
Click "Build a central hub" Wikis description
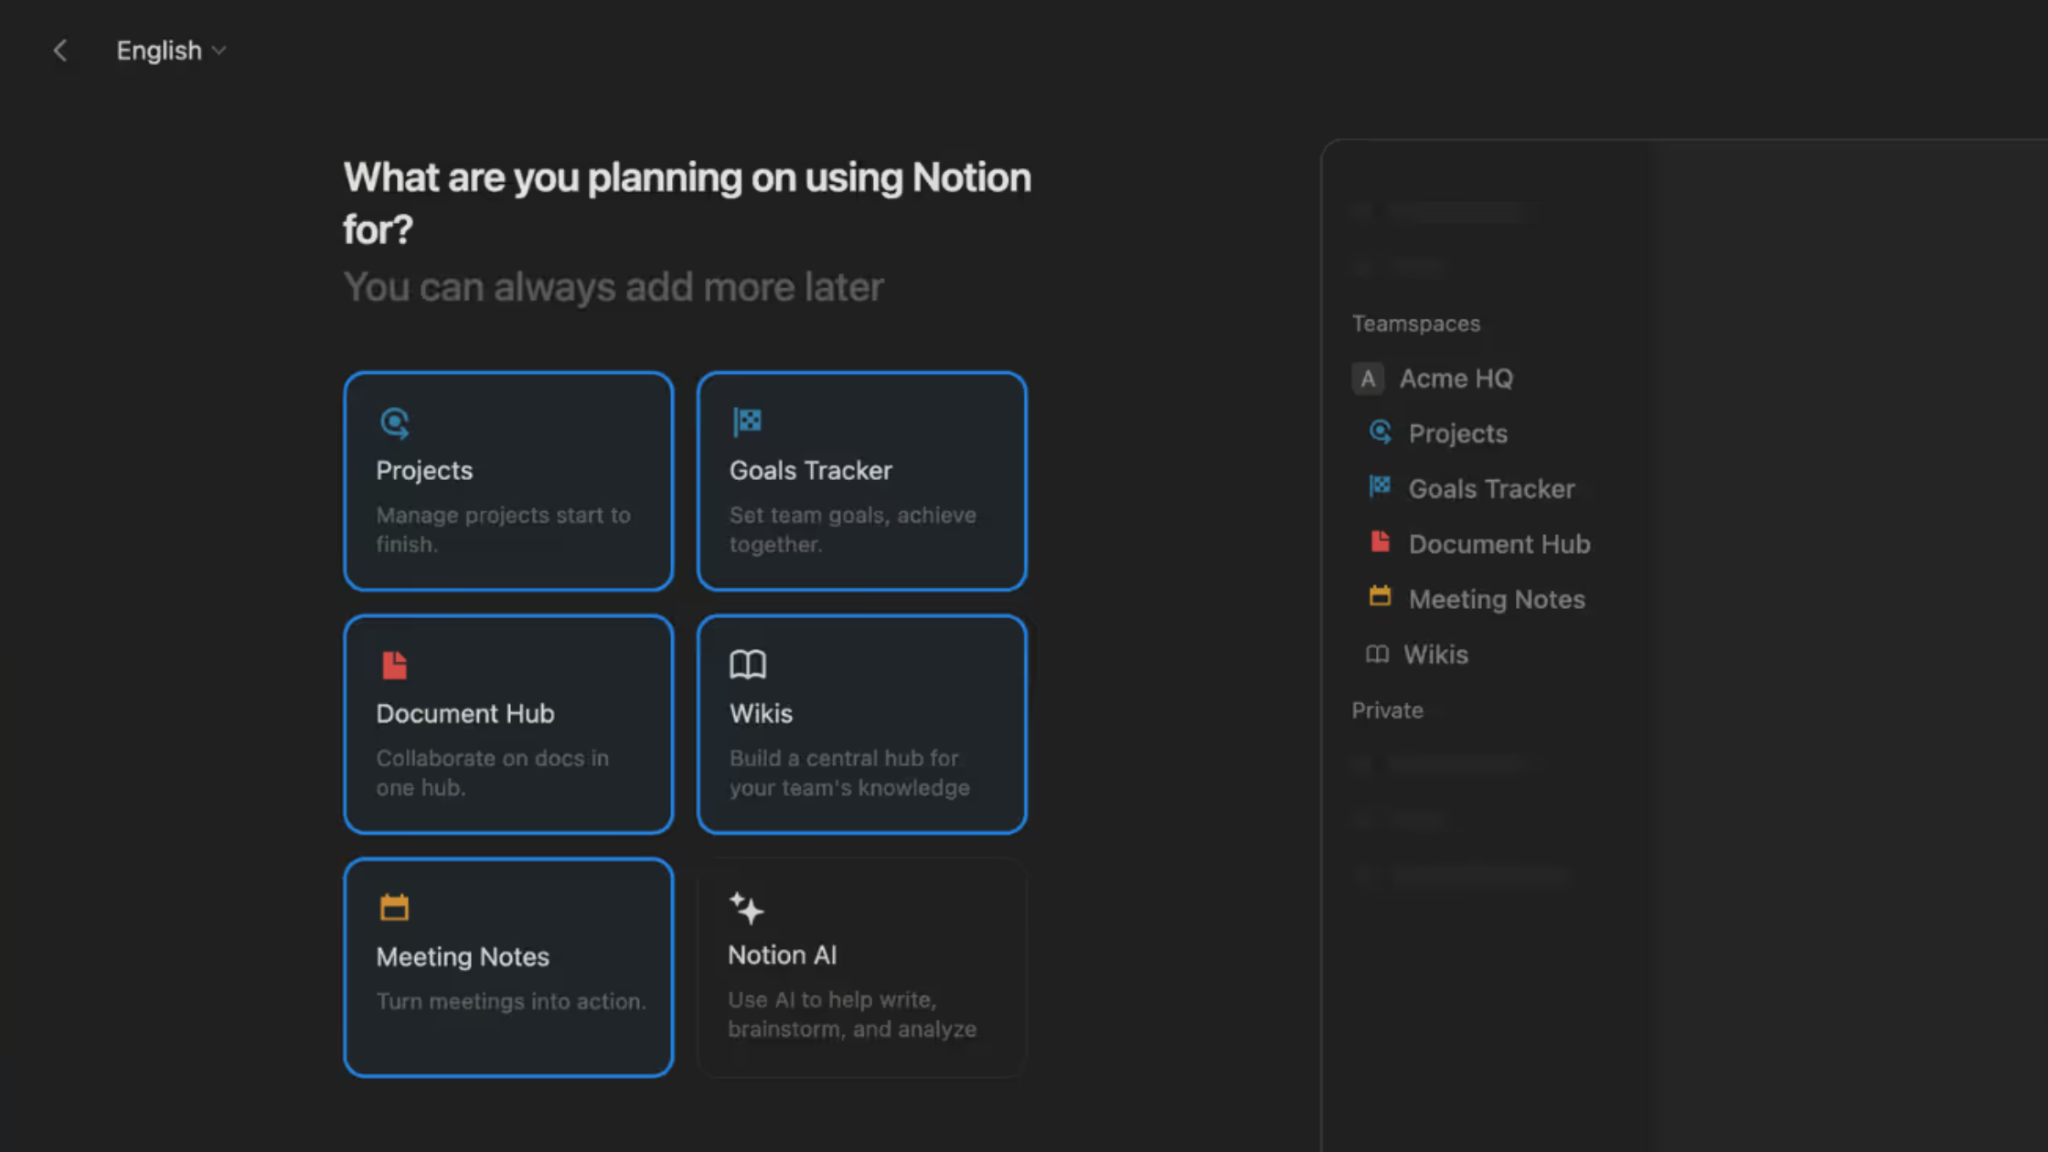(x=849, y=773)
